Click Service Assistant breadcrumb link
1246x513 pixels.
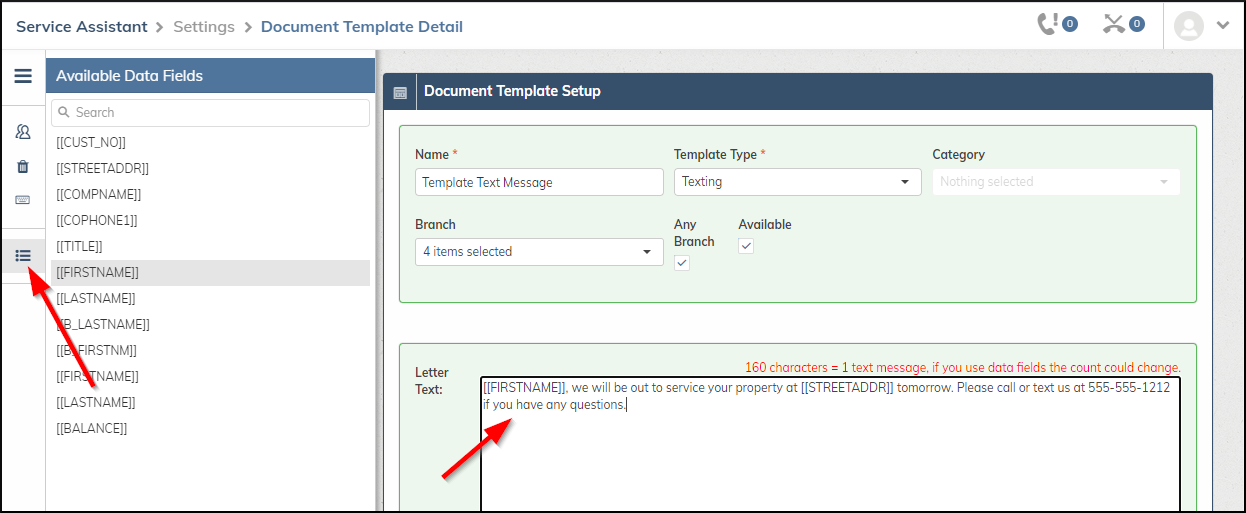pyautogui.click(x=81, y=27)
